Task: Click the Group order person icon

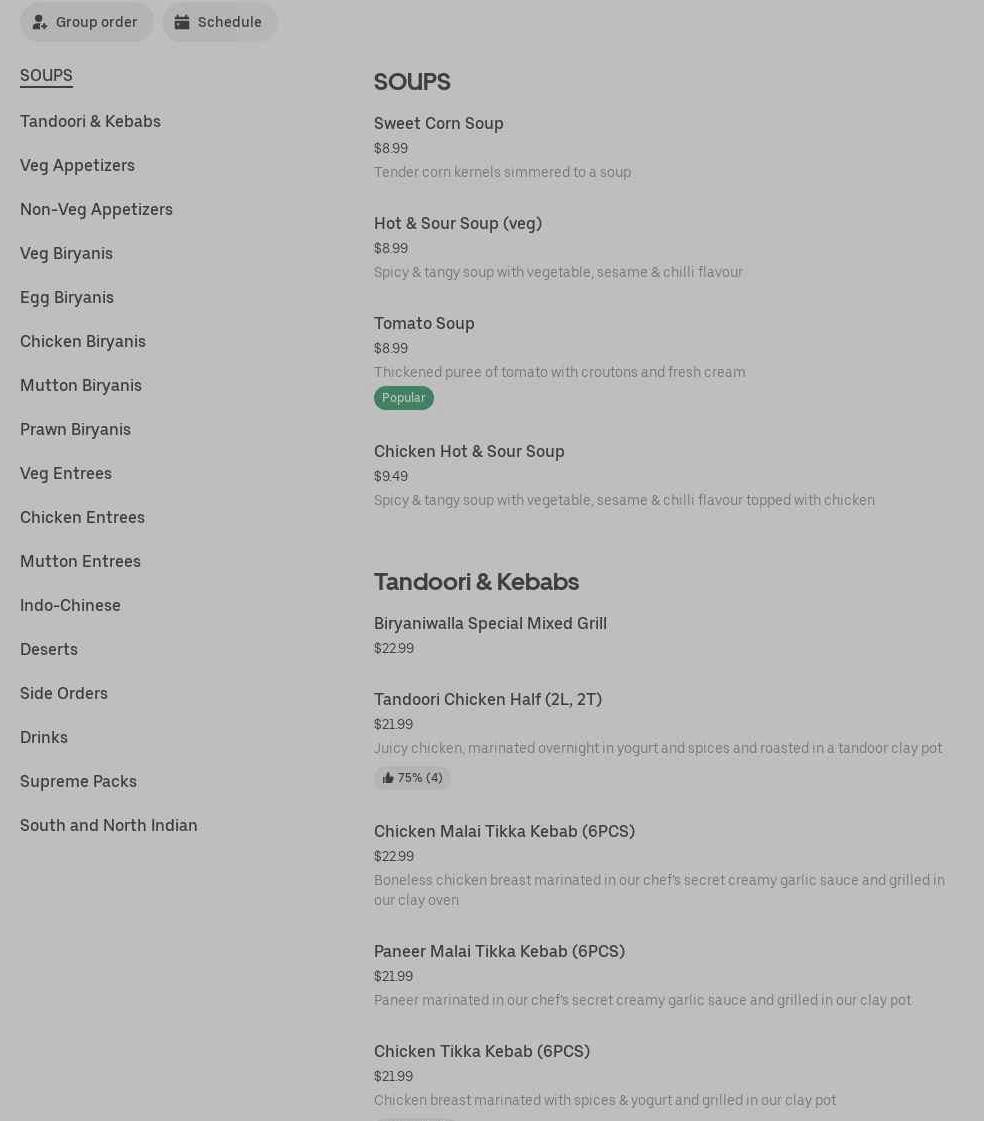Action: 40,22
